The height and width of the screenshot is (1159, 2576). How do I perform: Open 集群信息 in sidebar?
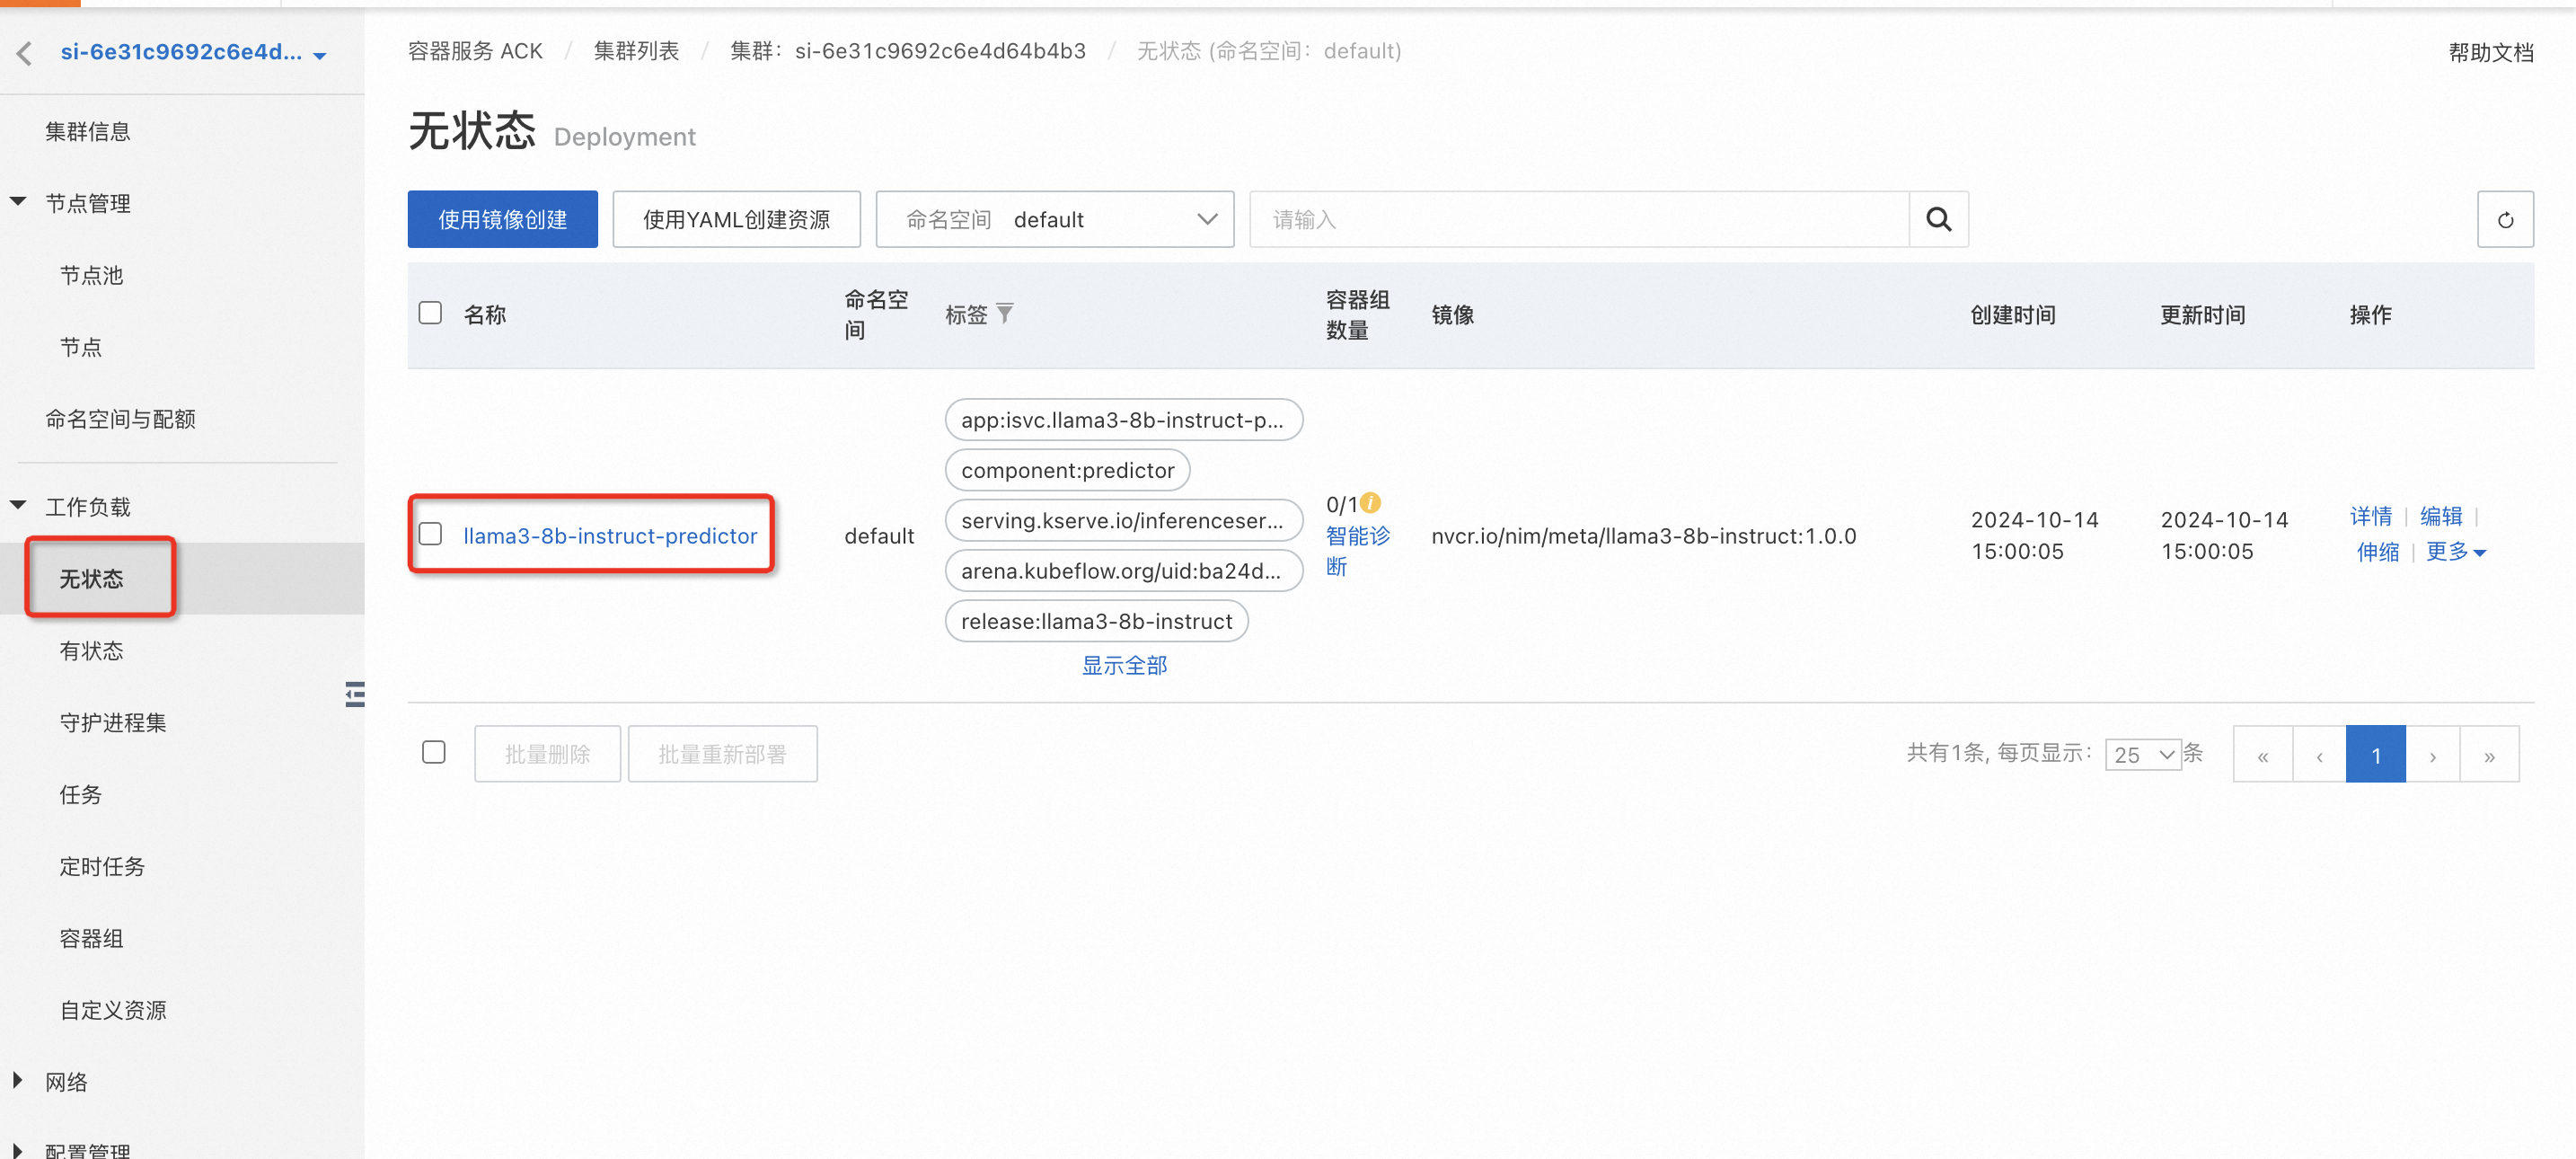pos(88,131)
